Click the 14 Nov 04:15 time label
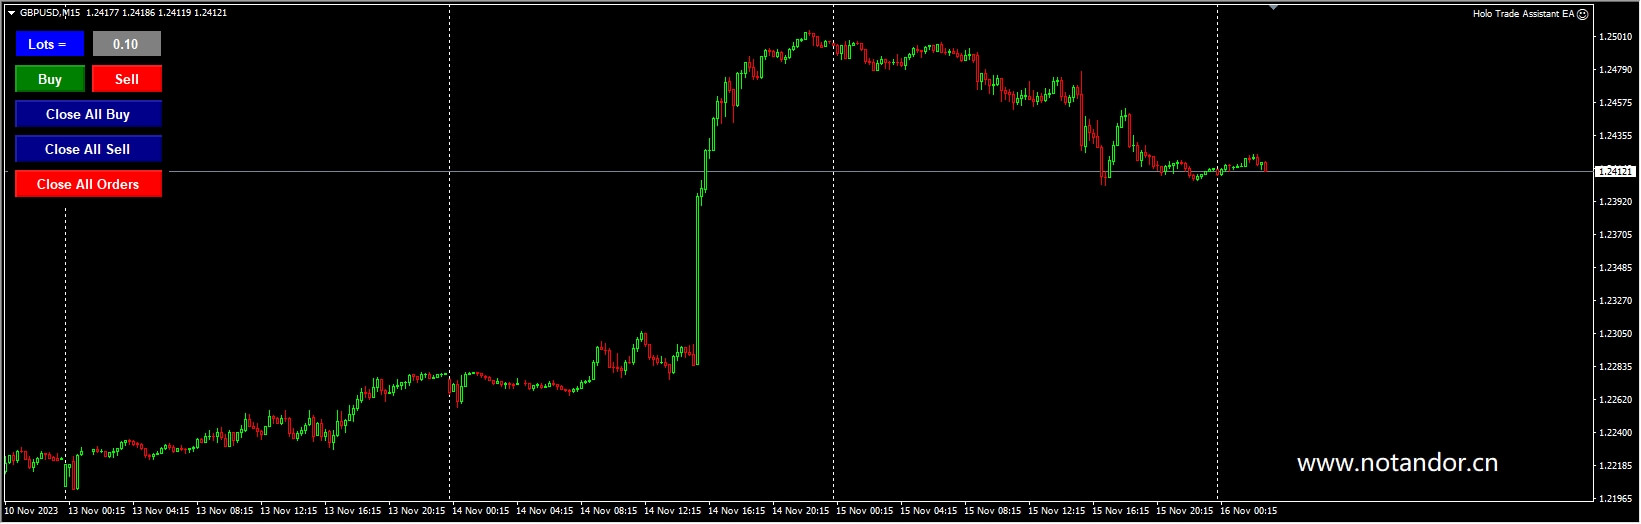 pos(545,511)
